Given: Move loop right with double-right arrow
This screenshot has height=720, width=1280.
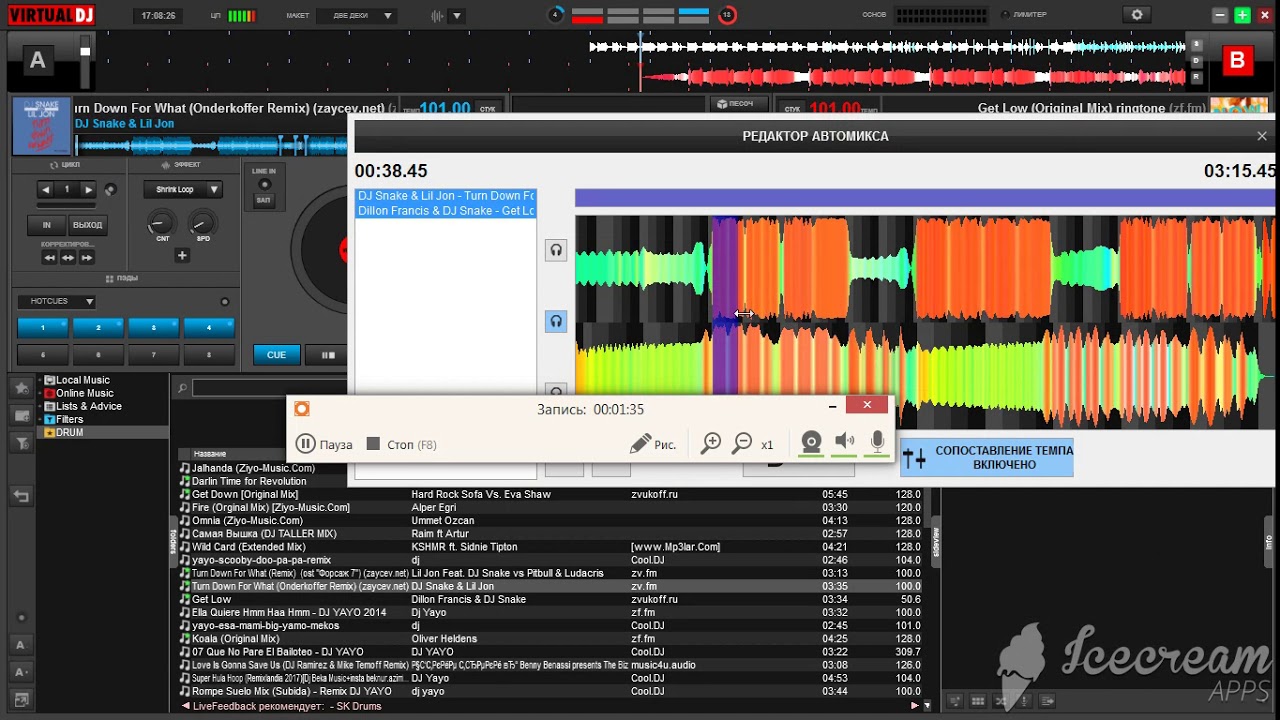Looking at the screenshot, I should coord(87,258).
